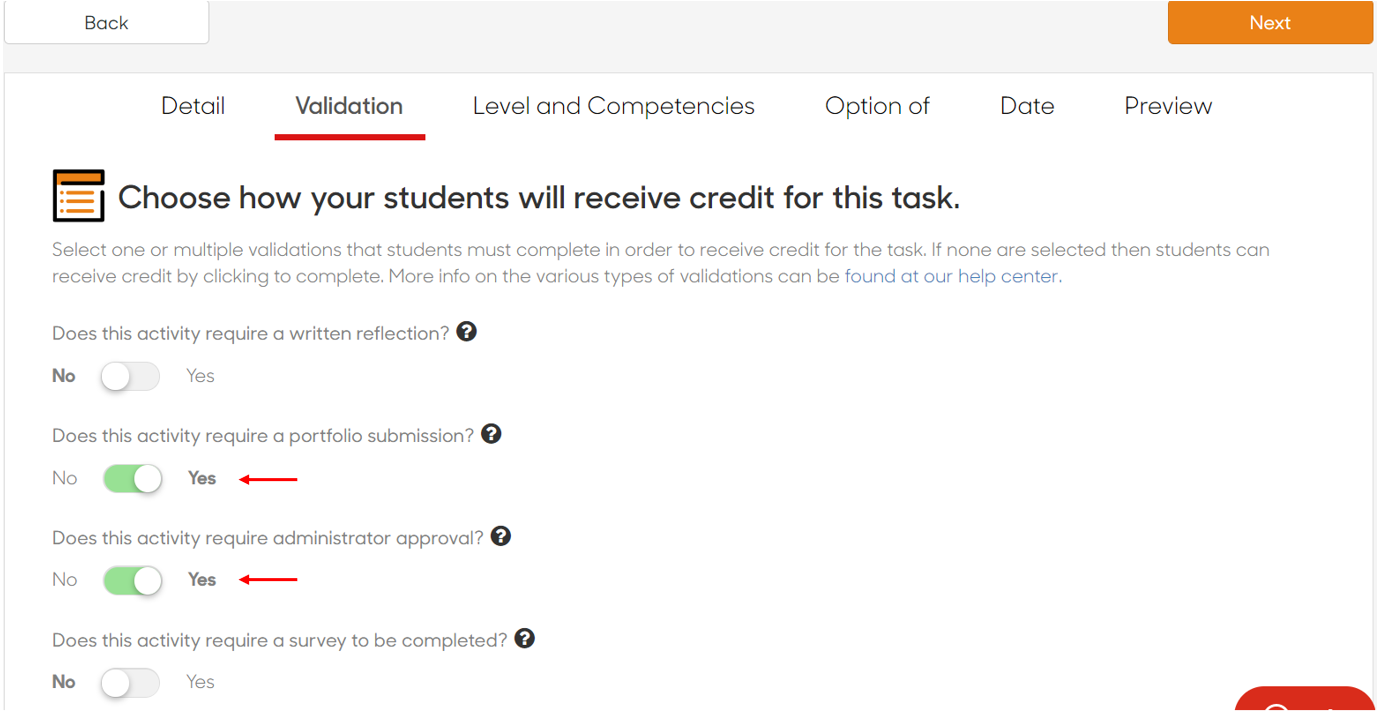Open help icon for written reflection question
The height and width of the screenshot is (712, 1378).
point(466,332)
